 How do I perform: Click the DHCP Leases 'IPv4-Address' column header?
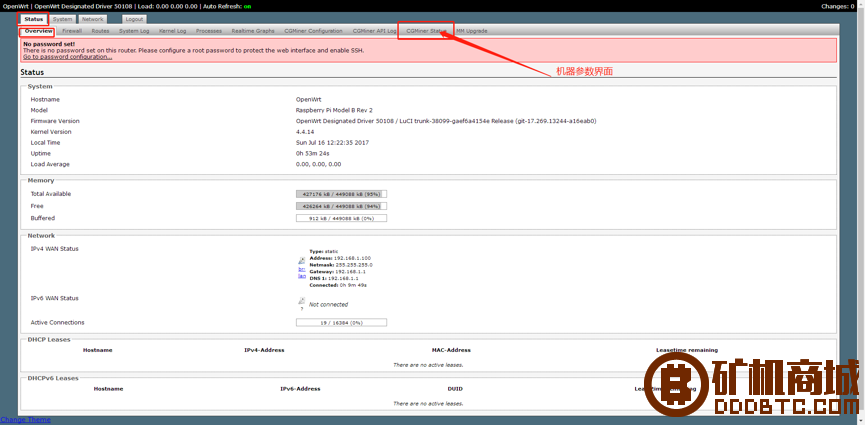tap(264, 350)
